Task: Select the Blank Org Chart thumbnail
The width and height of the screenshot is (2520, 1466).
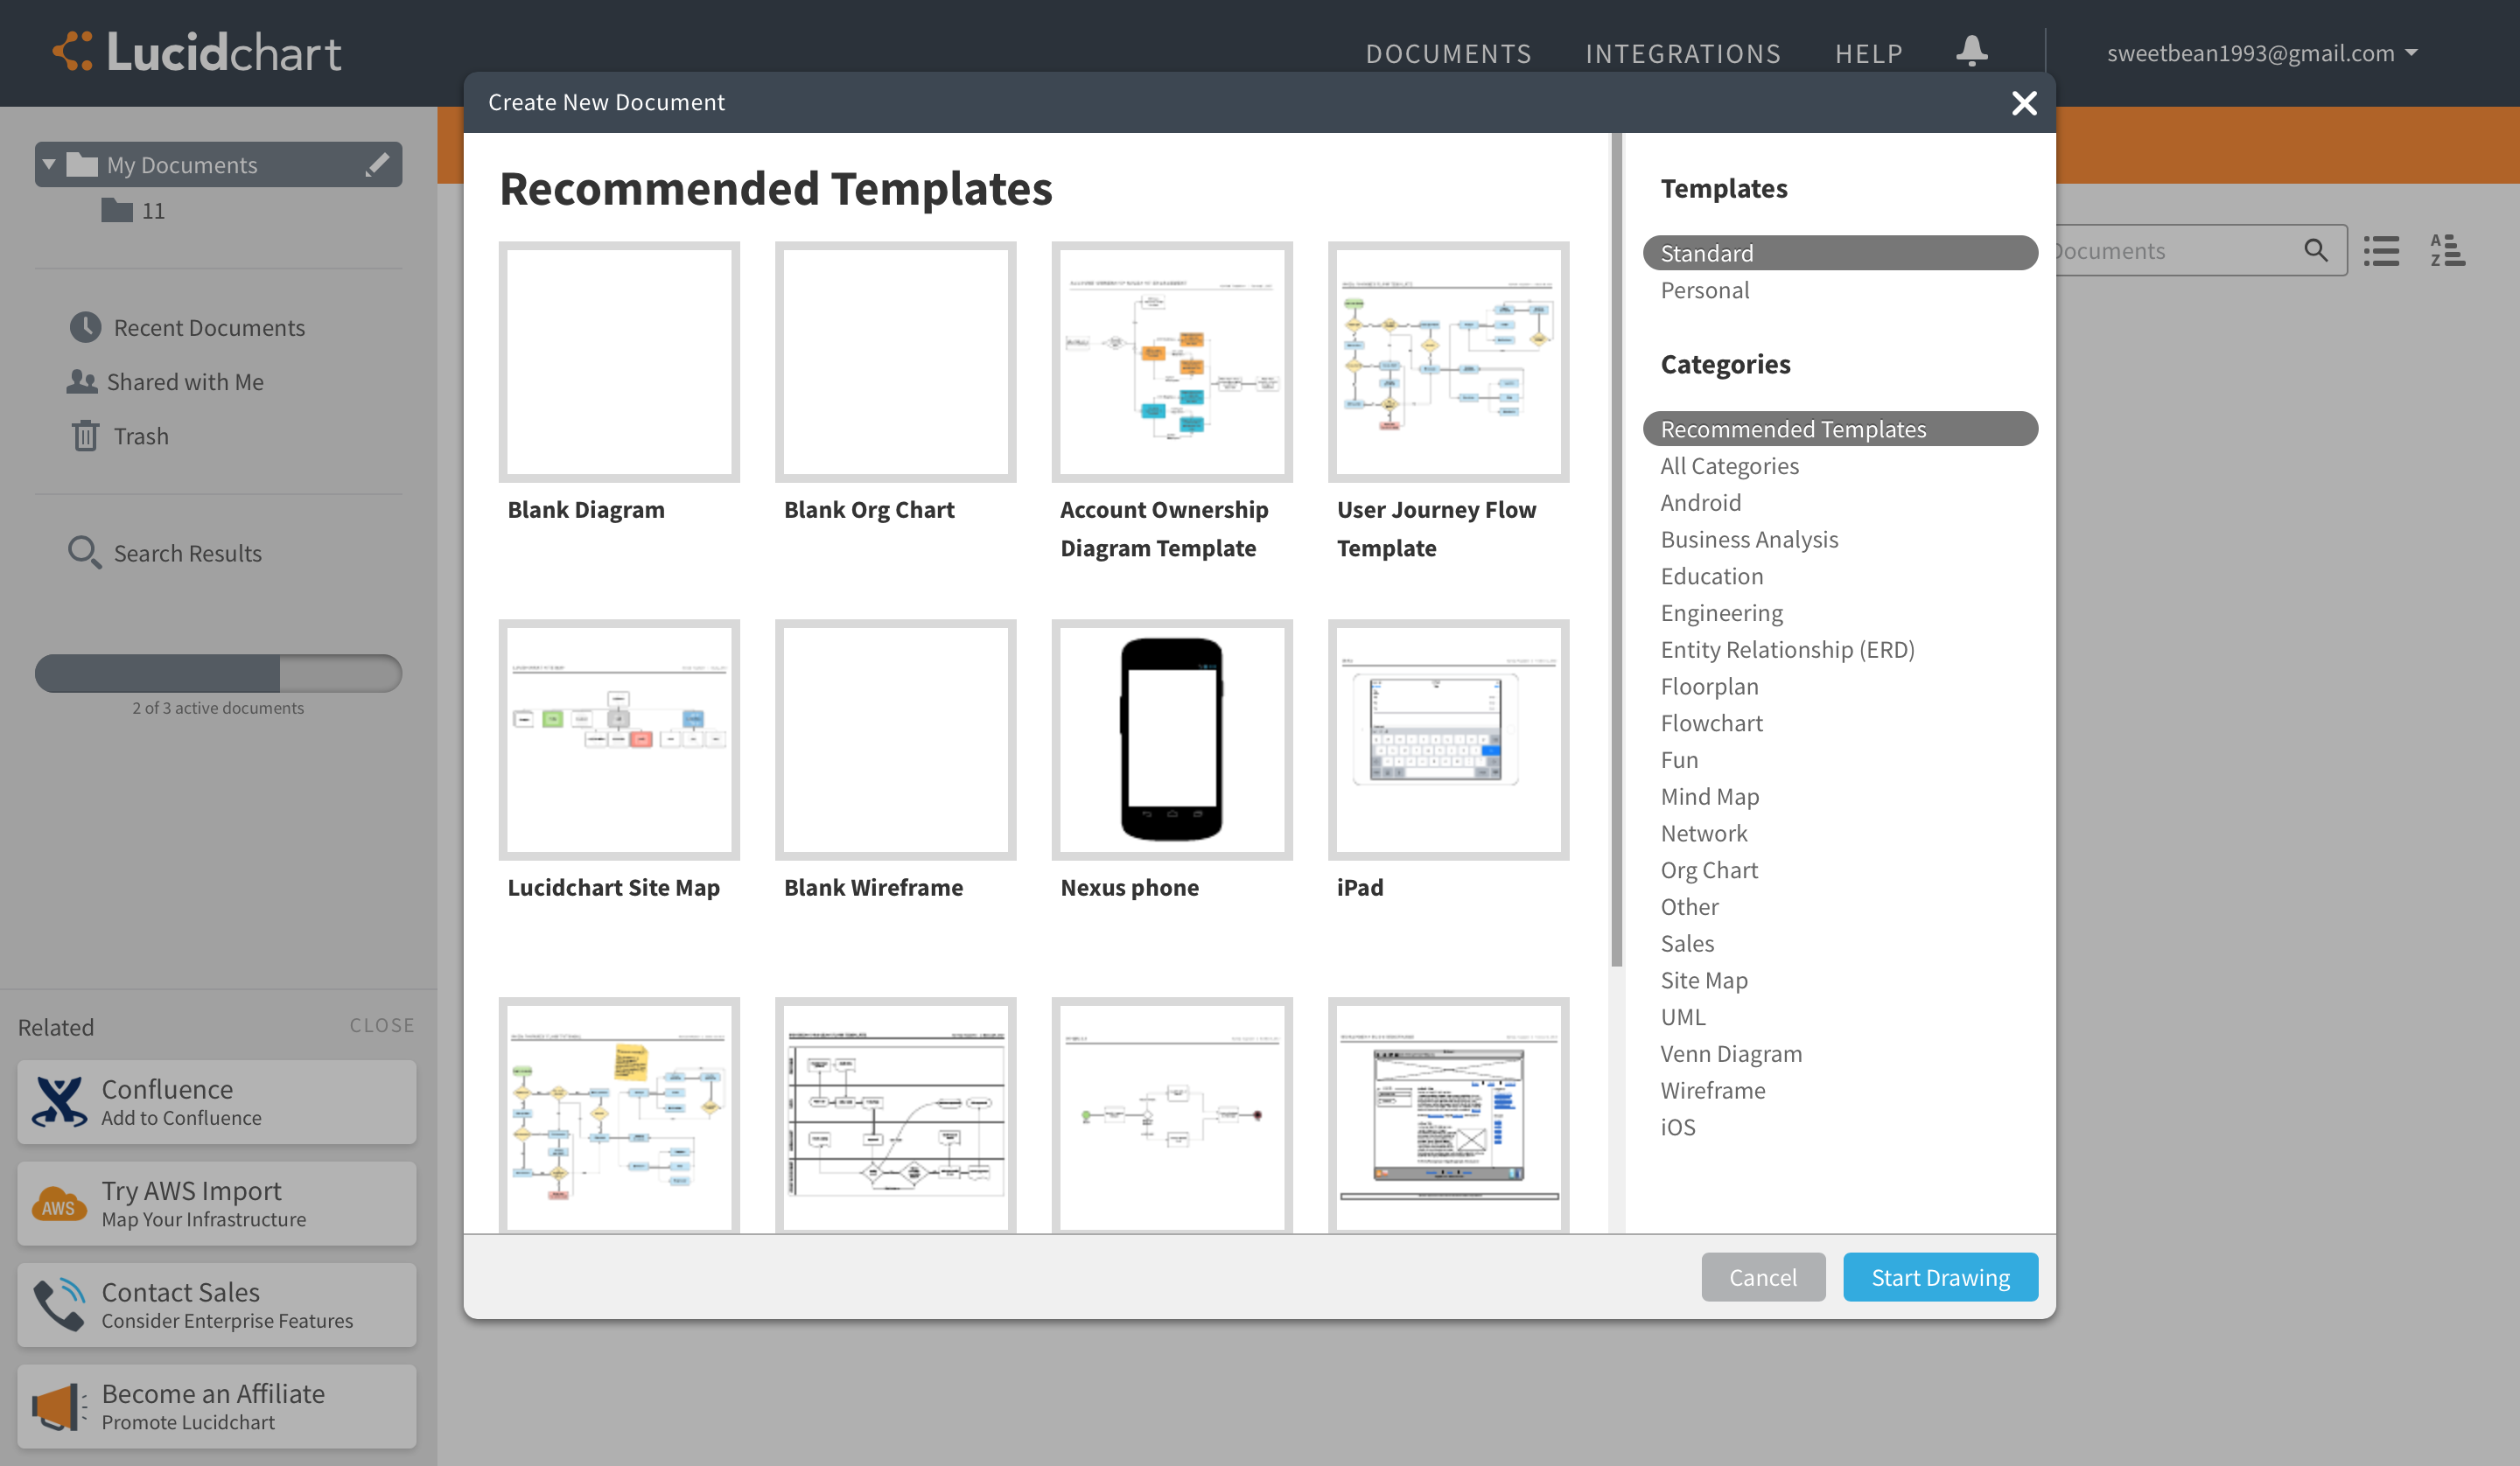Action: tap(895, 362)
